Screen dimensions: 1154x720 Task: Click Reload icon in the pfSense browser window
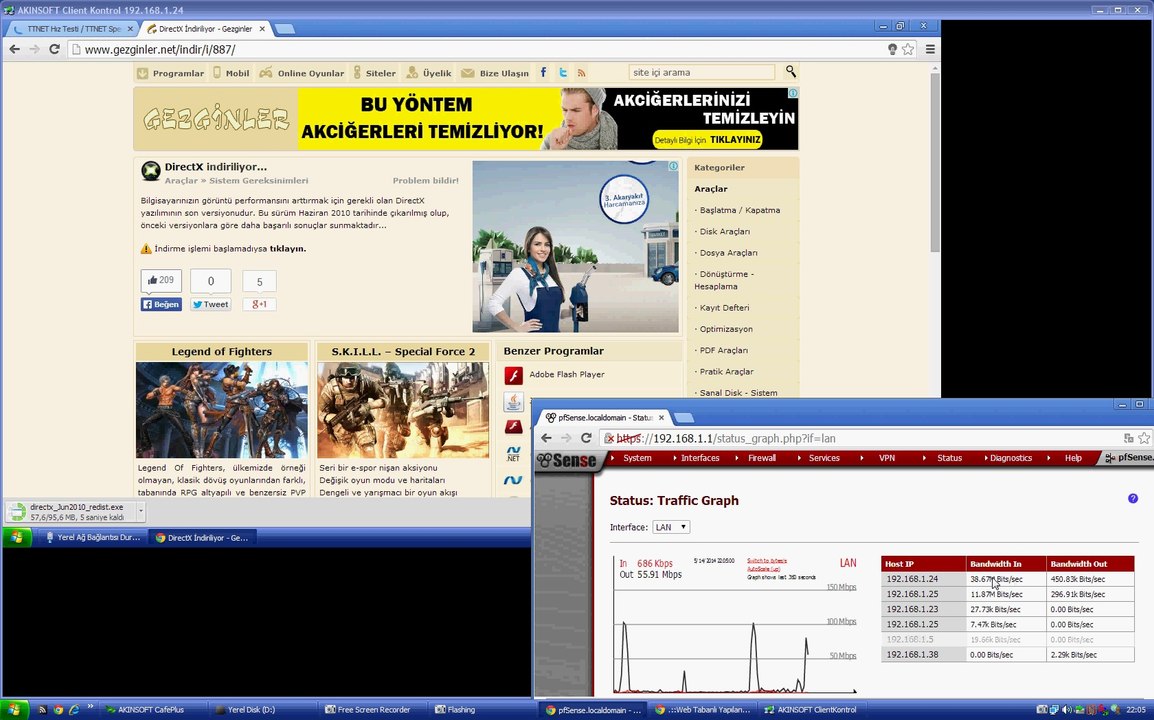coord(586,437)
